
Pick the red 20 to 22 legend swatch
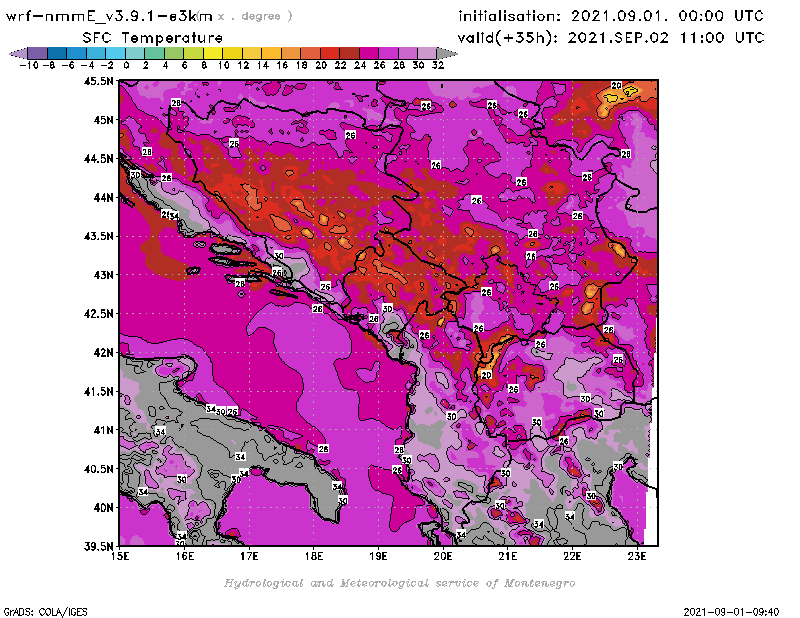tap(330, 53)
